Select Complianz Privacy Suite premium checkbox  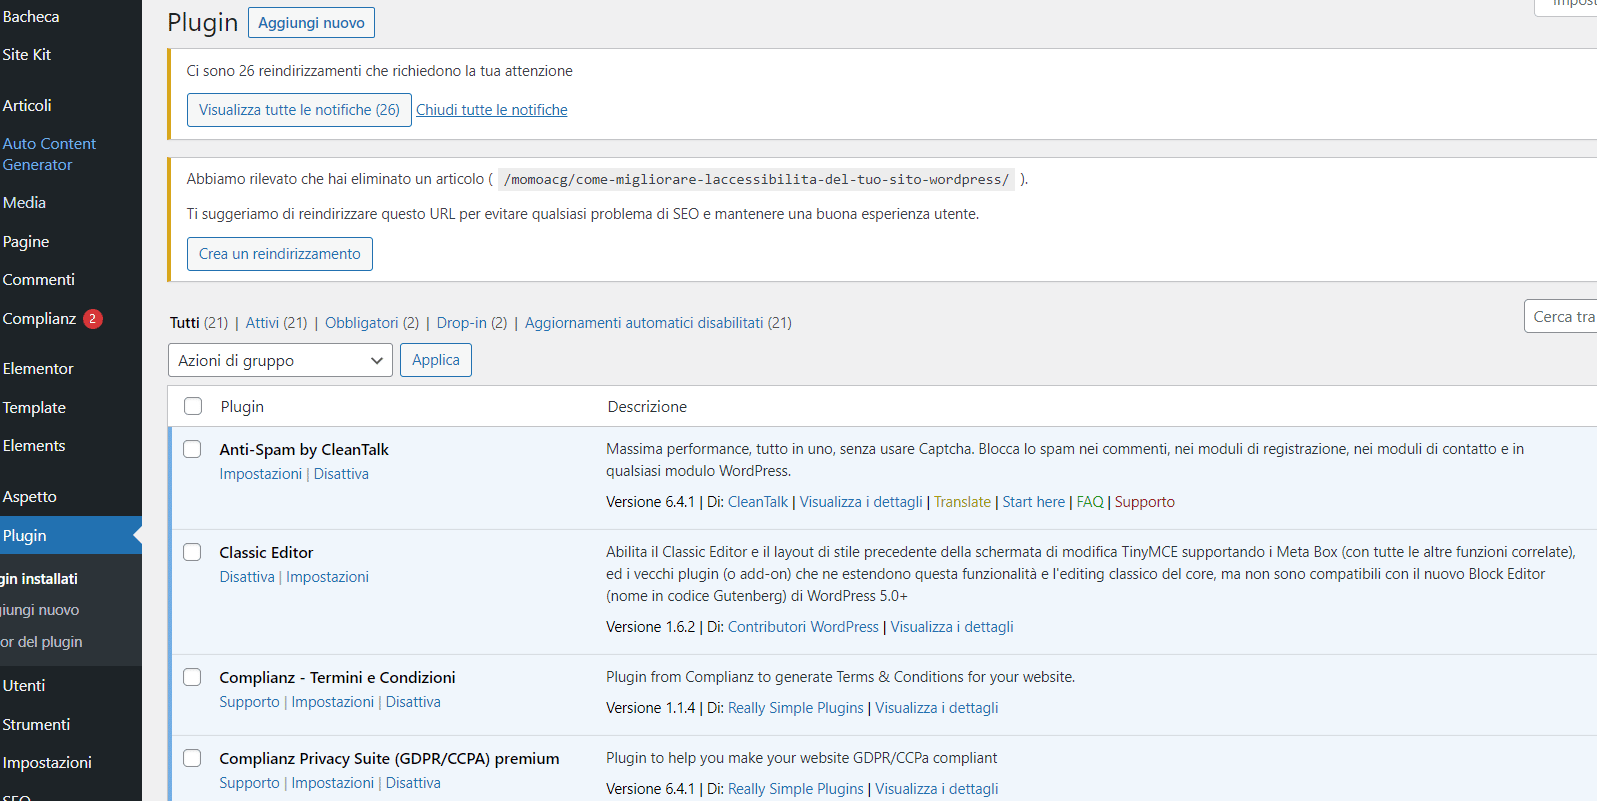point(192,758)
